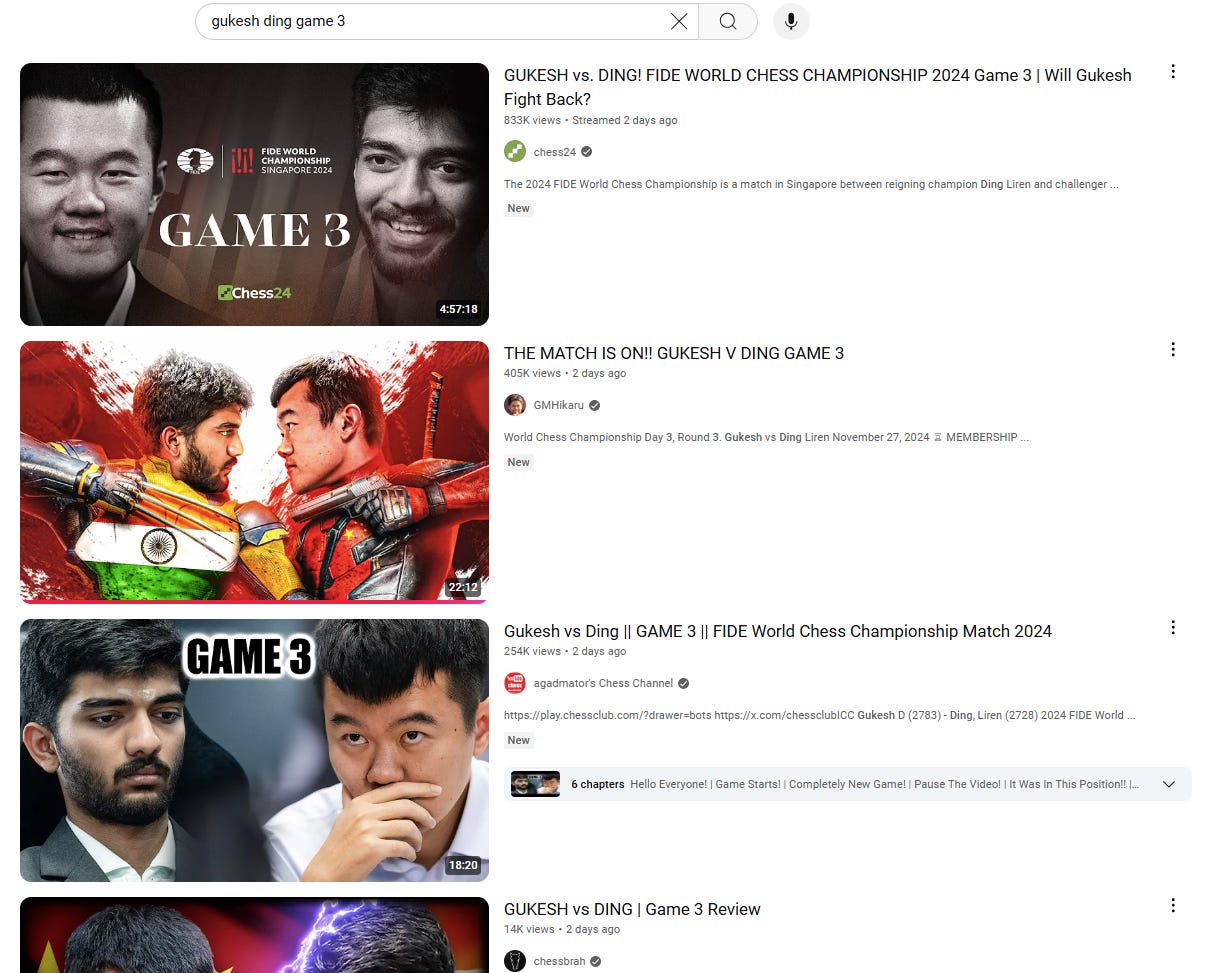This screenshot has width=1205, height=973.
Task: Start voice search with the microphone icon
Action: click(x=791, y=21)
